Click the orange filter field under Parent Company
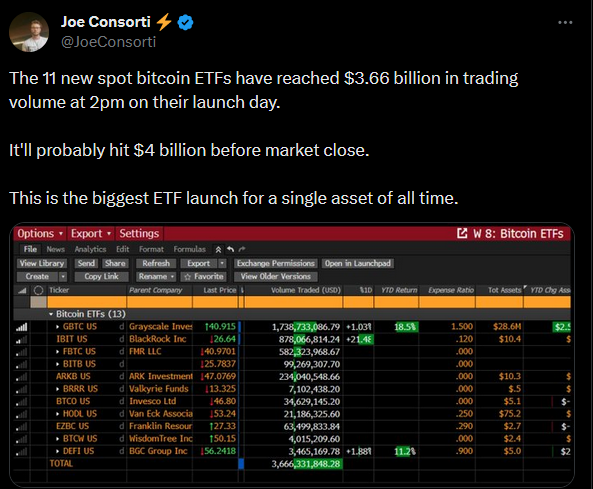 click(x=160, y=302)
